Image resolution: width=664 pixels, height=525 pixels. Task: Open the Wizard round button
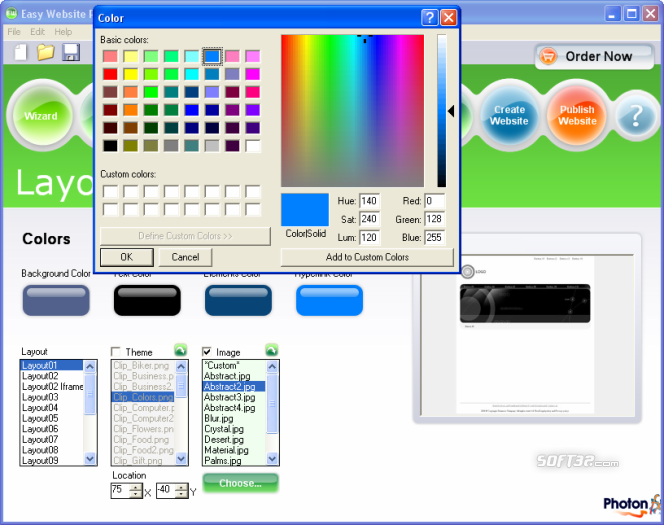[x=41, y=116]
